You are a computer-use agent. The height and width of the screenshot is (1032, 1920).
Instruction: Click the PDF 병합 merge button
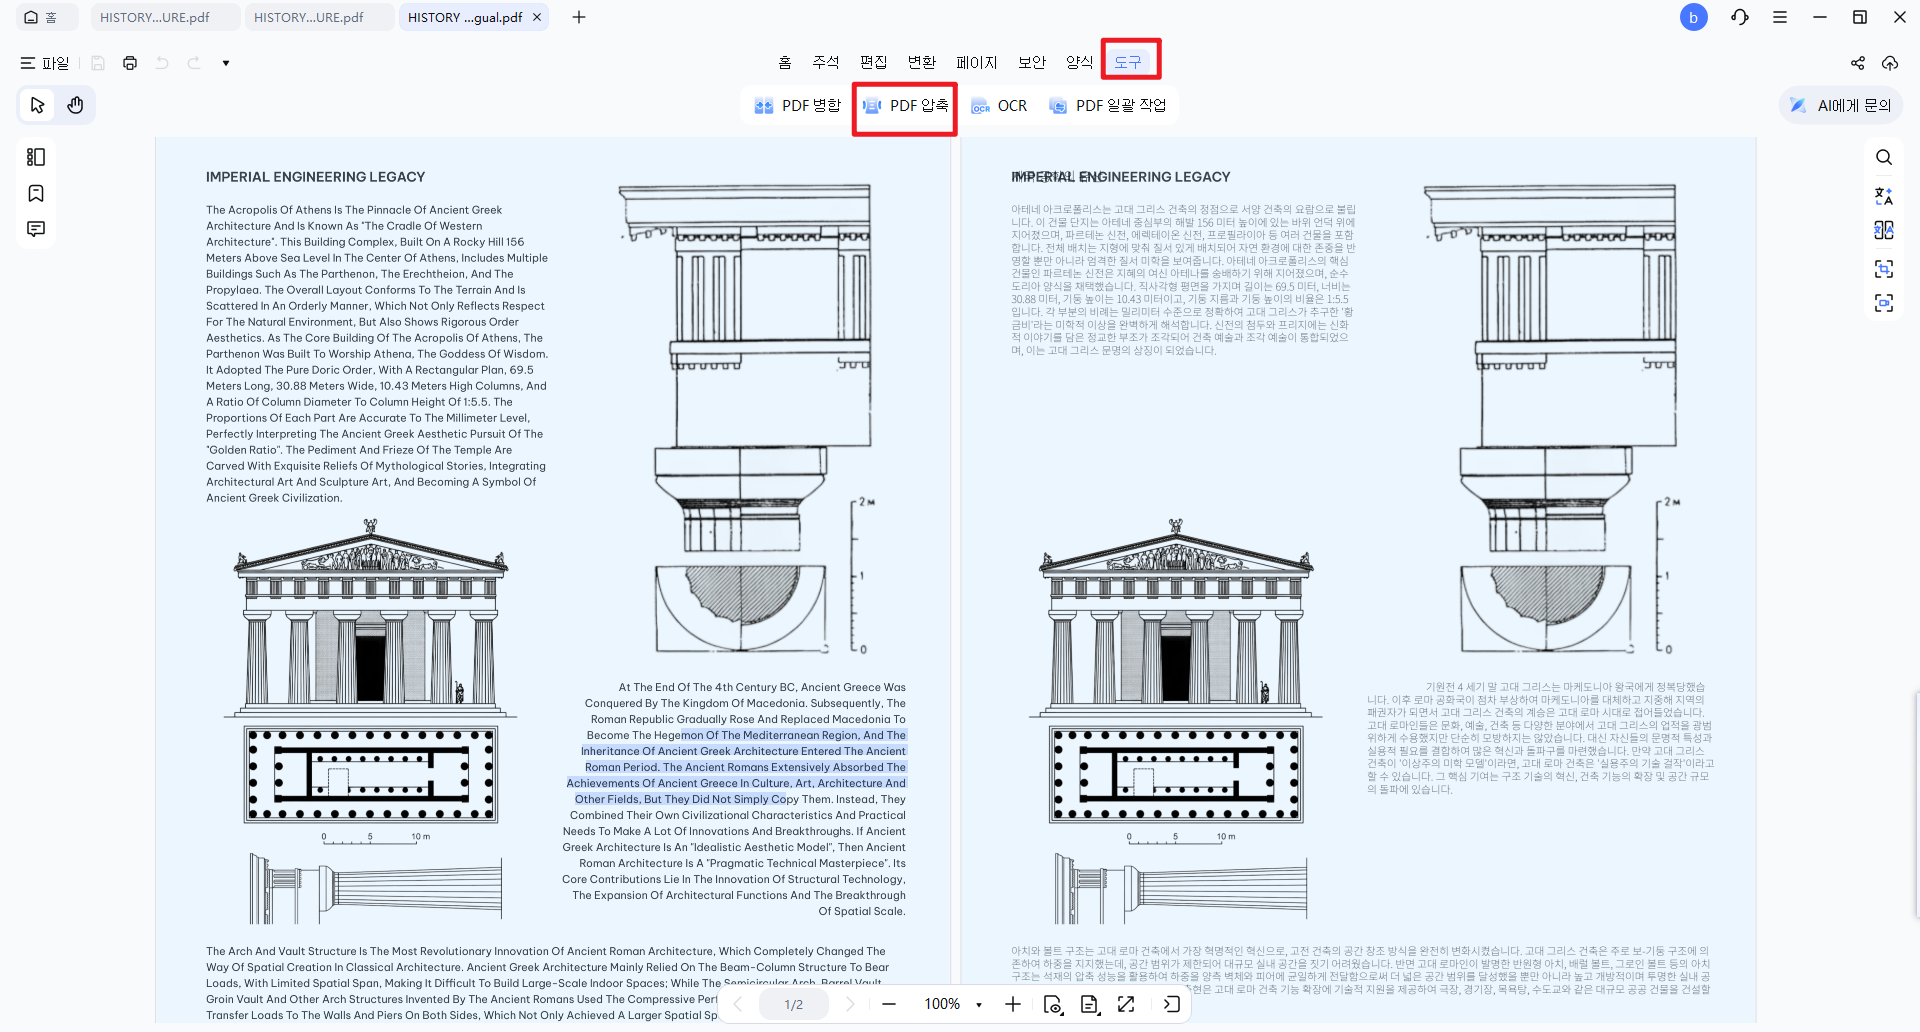(797, 105)
